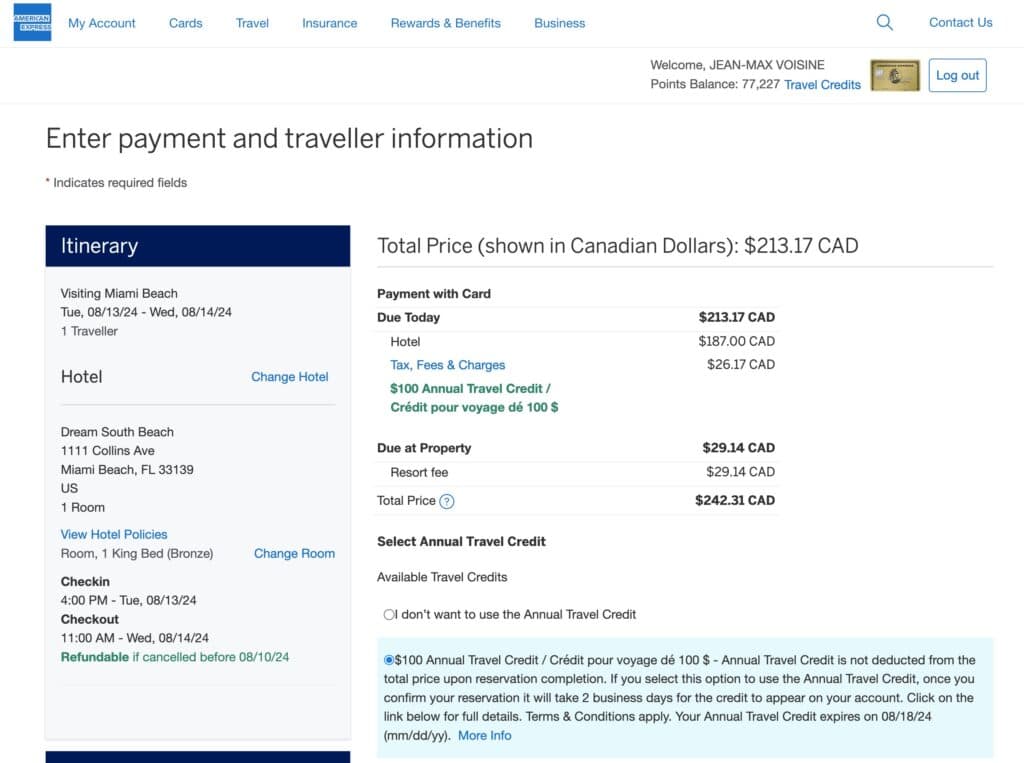The image size is (1024, 763).
Task: Go to My Account
Action: (101, 23)
